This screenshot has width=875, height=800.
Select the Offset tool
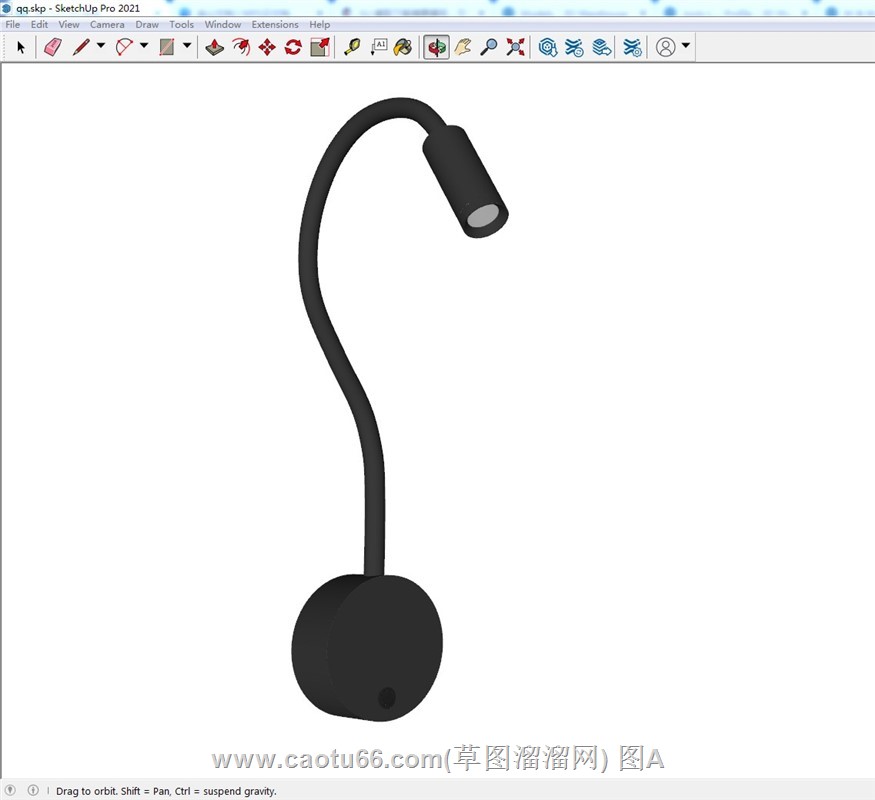[241, 47]
